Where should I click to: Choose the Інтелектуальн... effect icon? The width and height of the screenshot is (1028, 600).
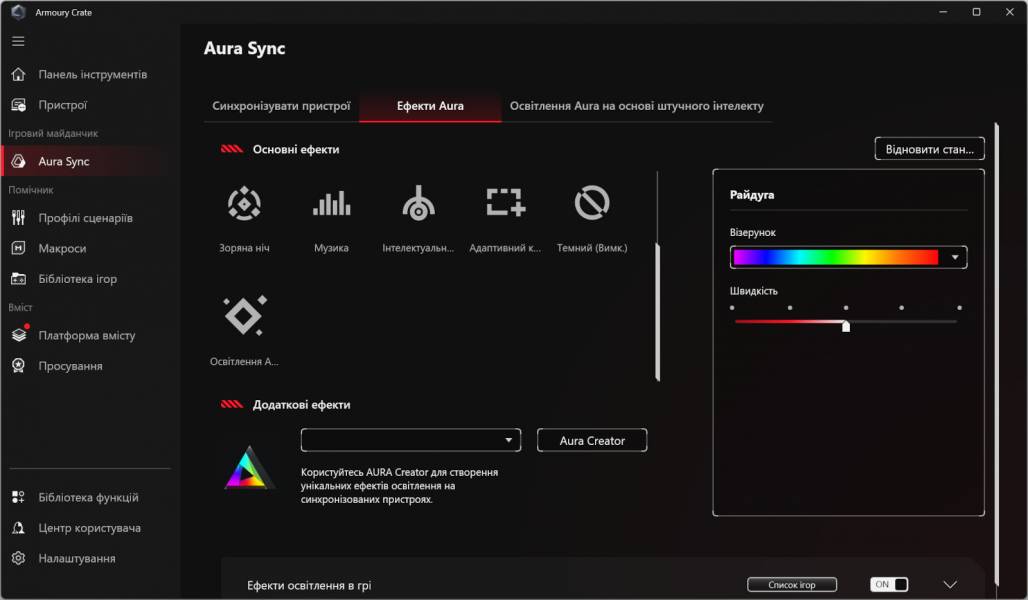click(418, 203)
